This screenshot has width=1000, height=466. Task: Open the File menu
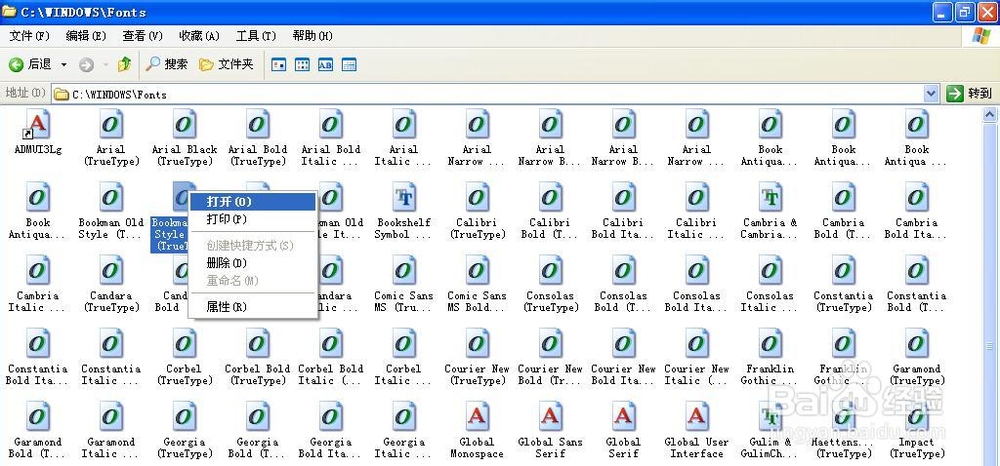(29, 36)
